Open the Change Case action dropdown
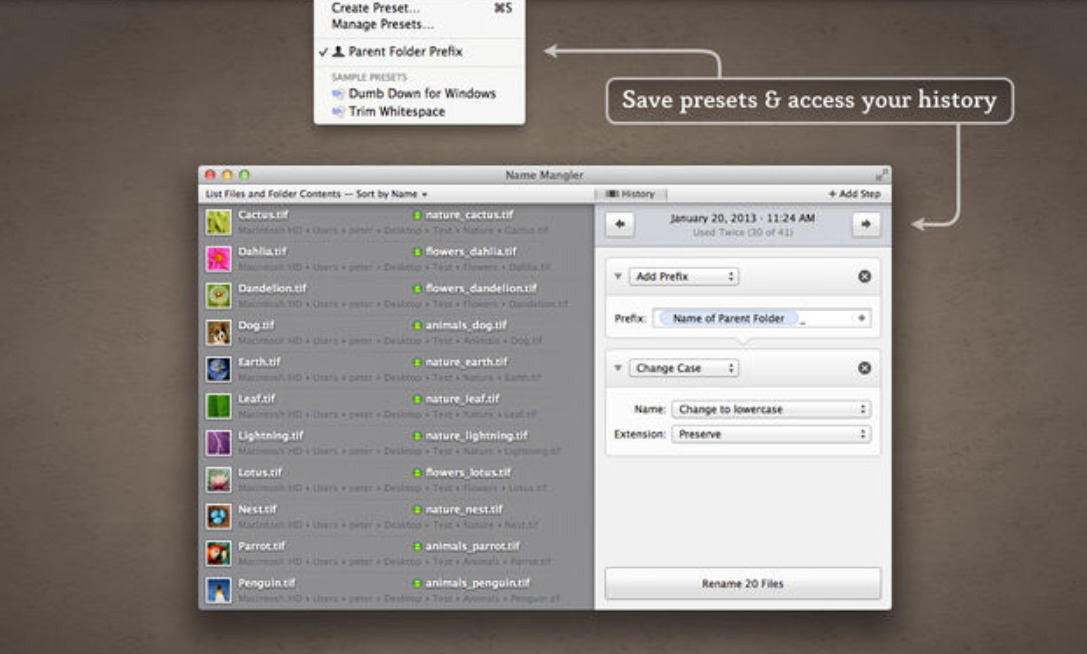This screenshot has height=654, width=1087. [684, 368]
